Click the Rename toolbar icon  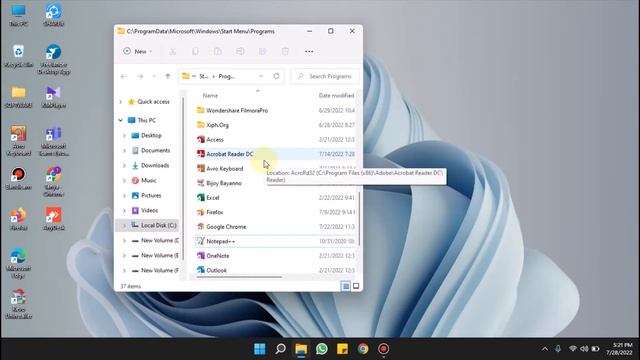(x=240, y=51)
